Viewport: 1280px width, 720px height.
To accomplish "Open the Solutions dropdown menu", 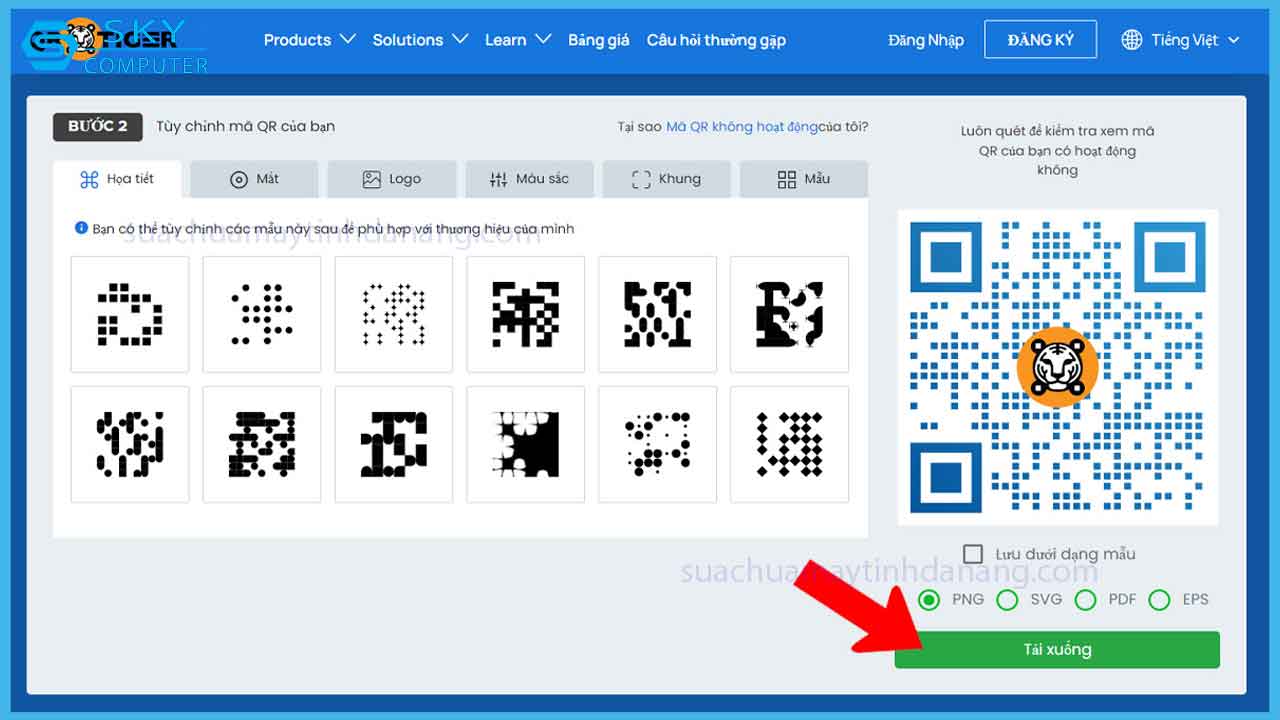I will (420, 40).
